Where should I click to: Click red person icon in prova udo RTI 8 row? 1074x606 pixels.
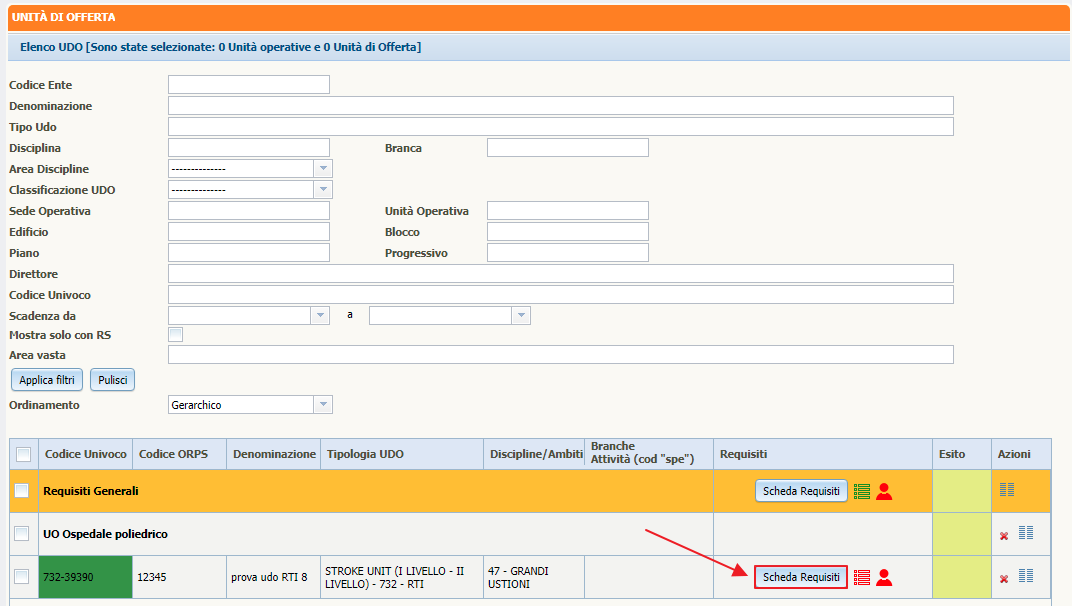[x=884, y=578]
